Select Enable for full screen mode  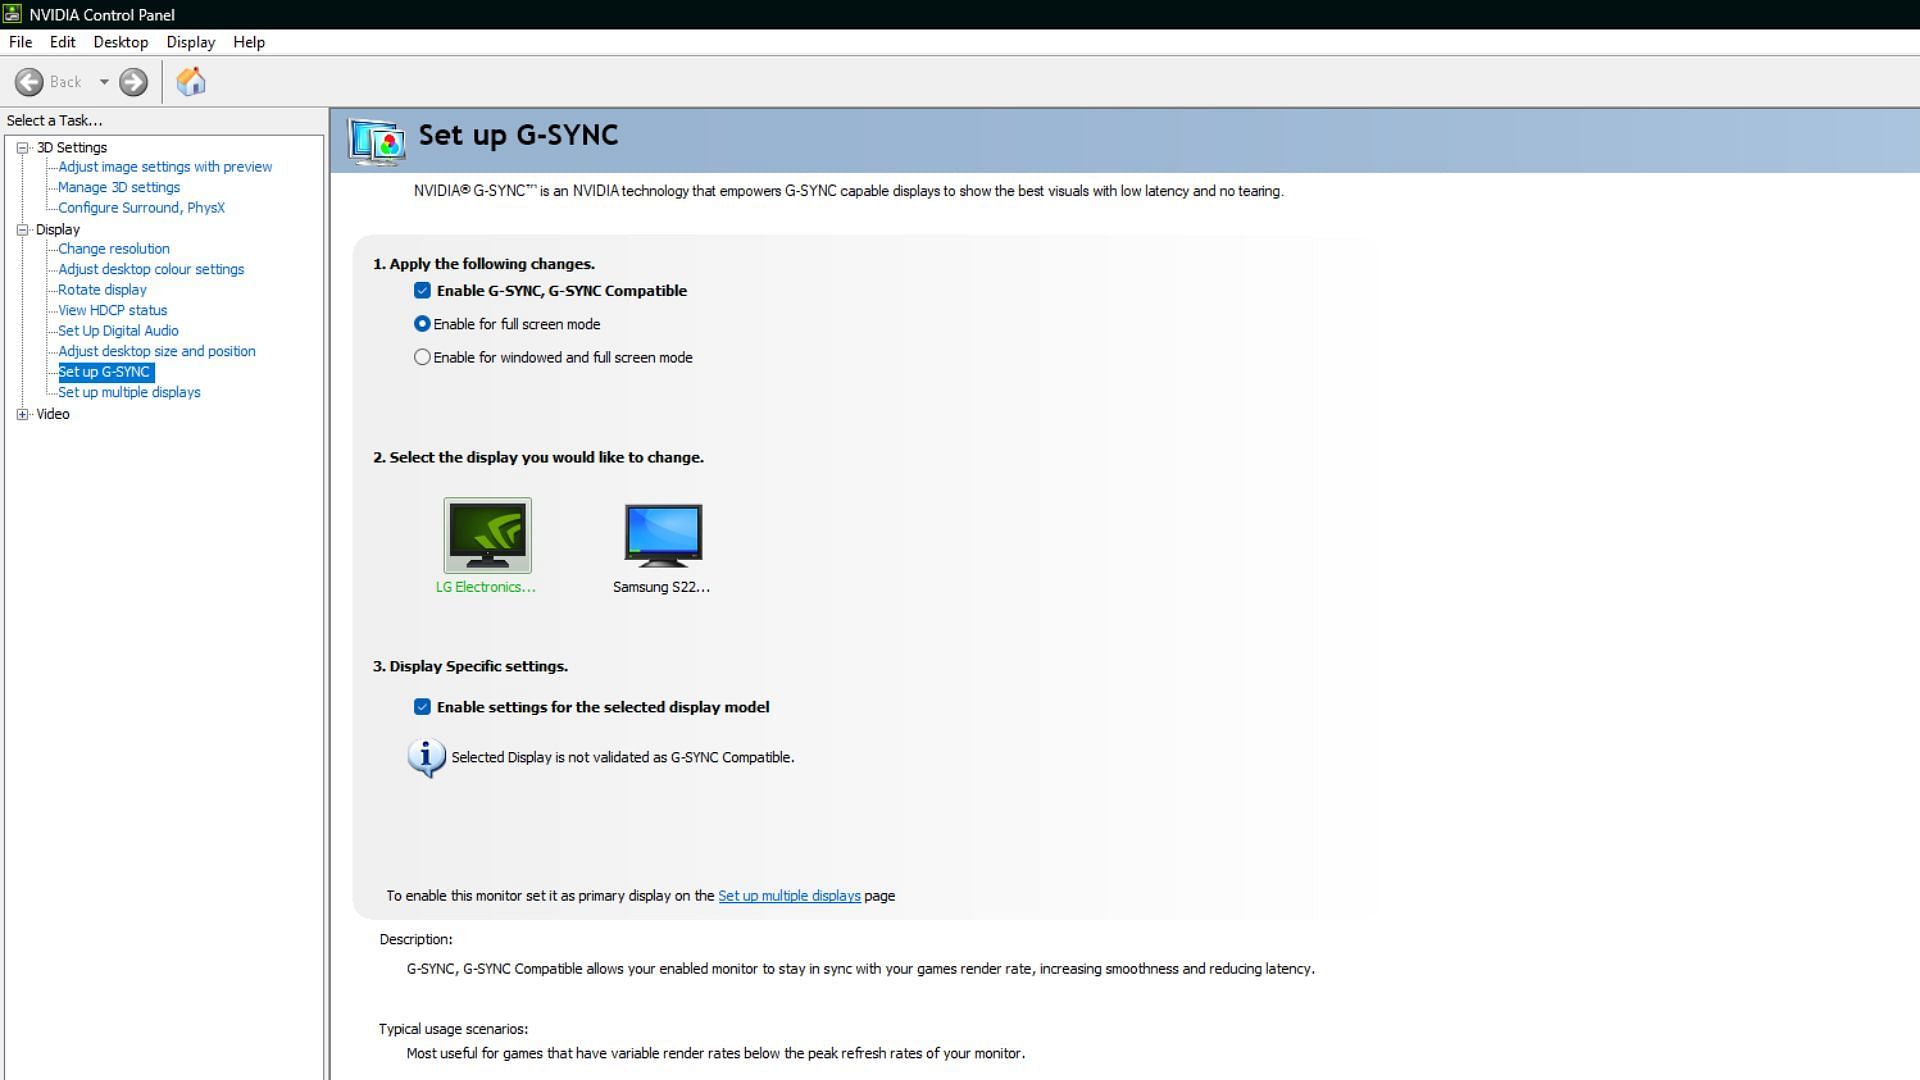[422, 324]
